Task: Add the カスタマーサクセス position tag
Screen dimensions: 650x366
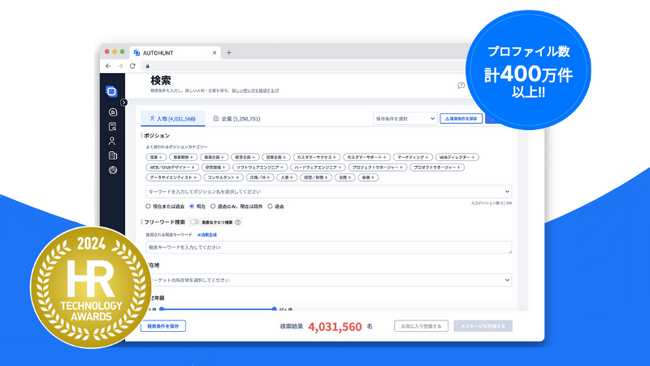Action: (x=317, y=157)
